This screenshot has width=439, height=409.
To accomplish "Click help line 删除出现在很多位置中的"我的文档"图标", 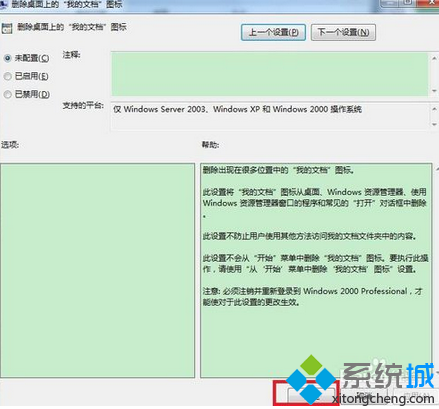I will tap(279, 170).
